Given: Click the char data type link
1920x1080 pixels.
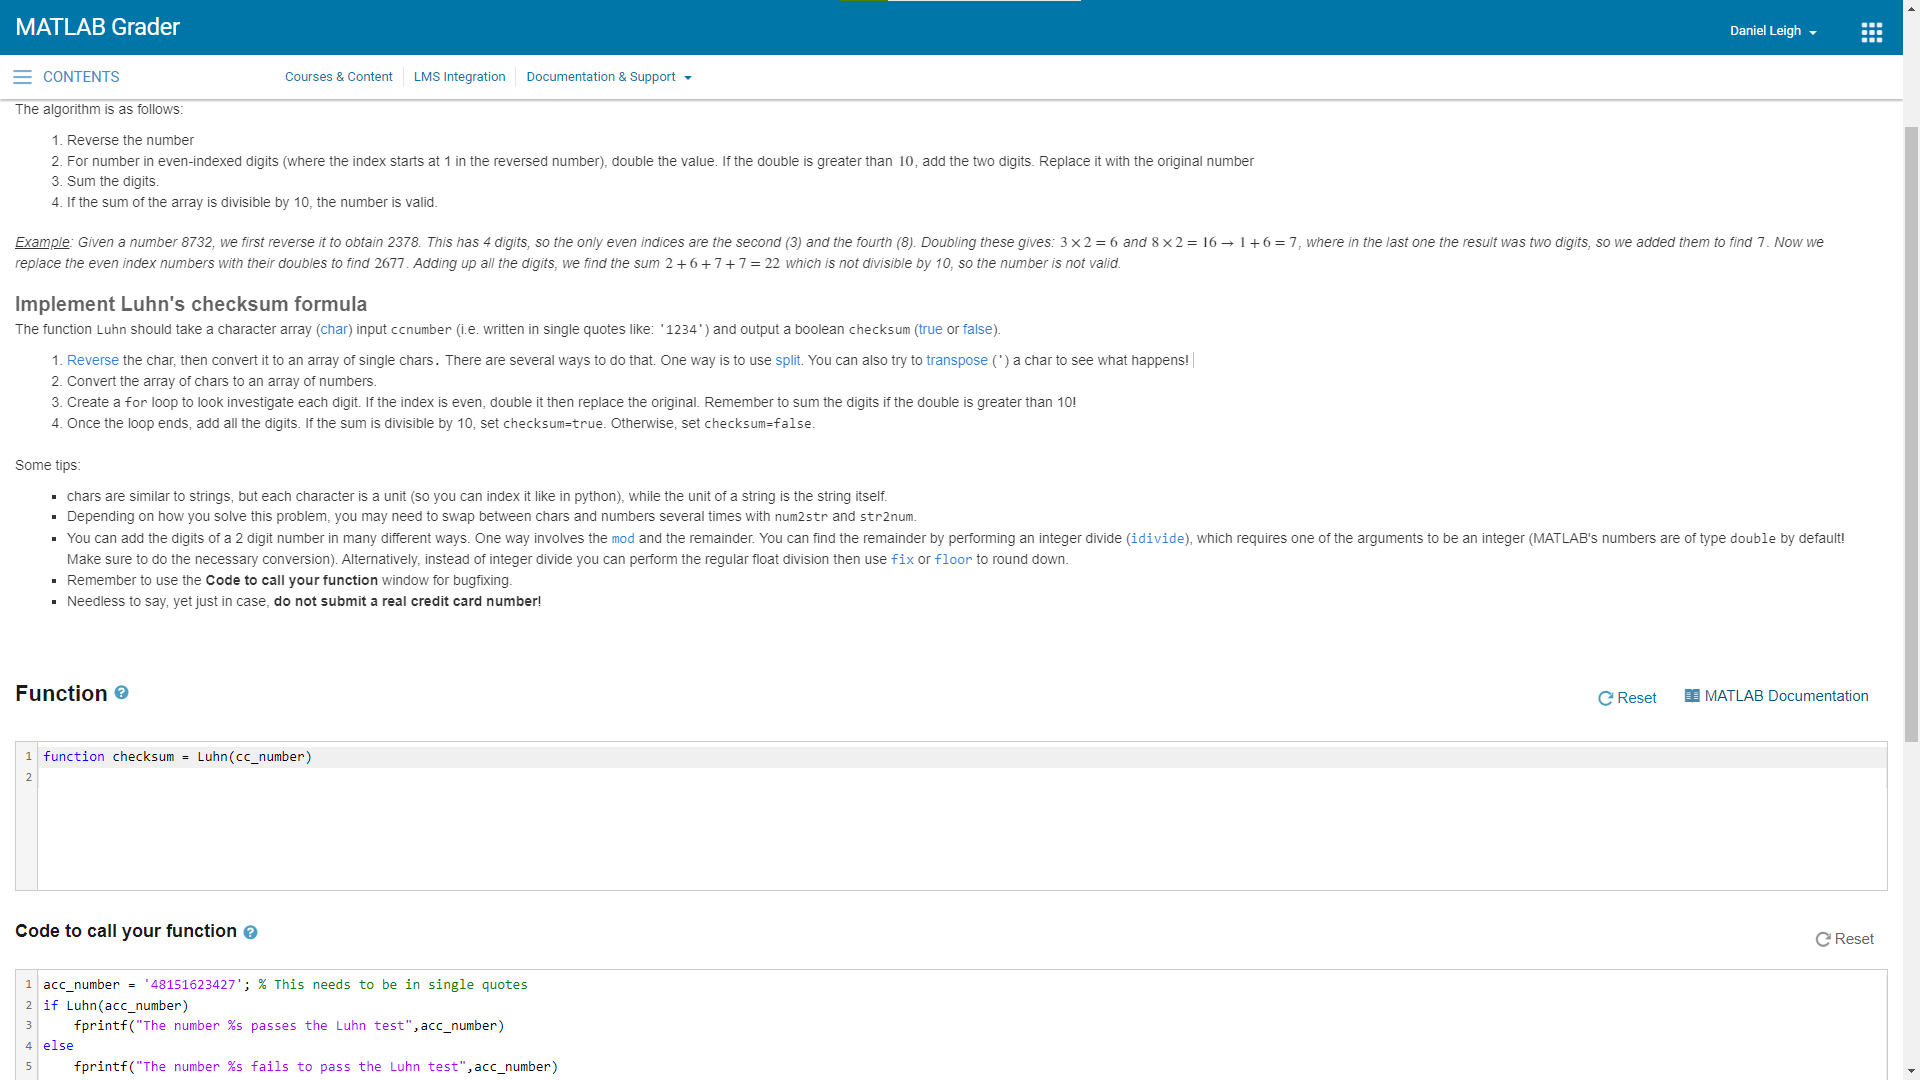Looking at the screenshot, I should (334, 329).
